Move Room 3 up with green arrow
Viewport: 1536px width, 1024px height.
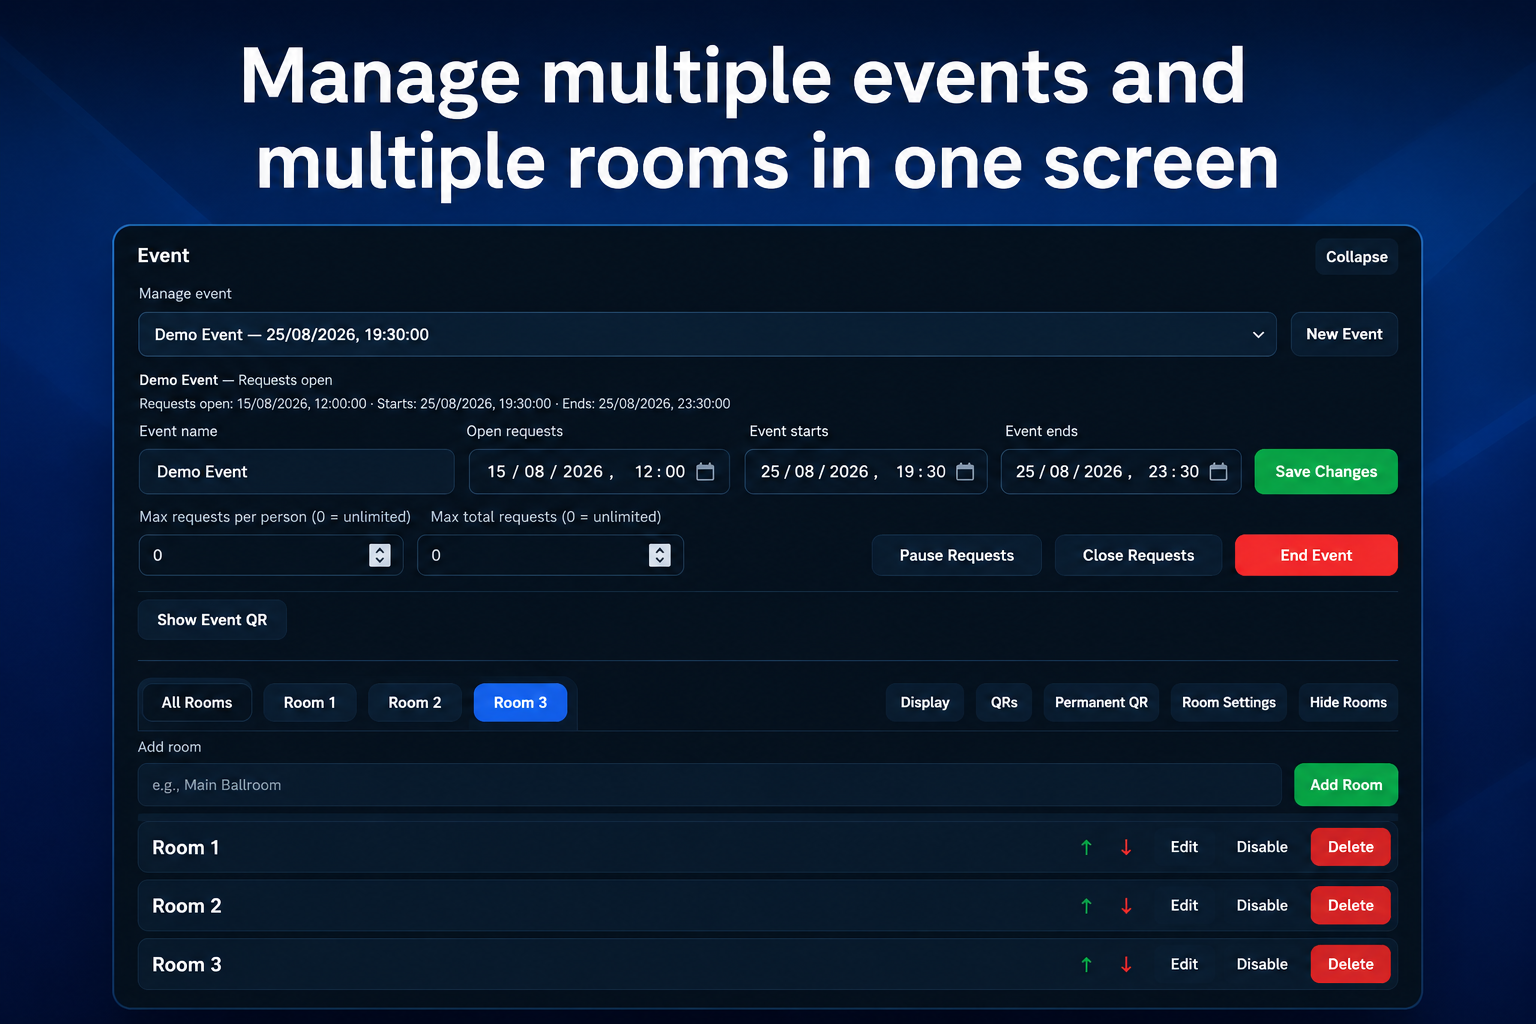1086,965
